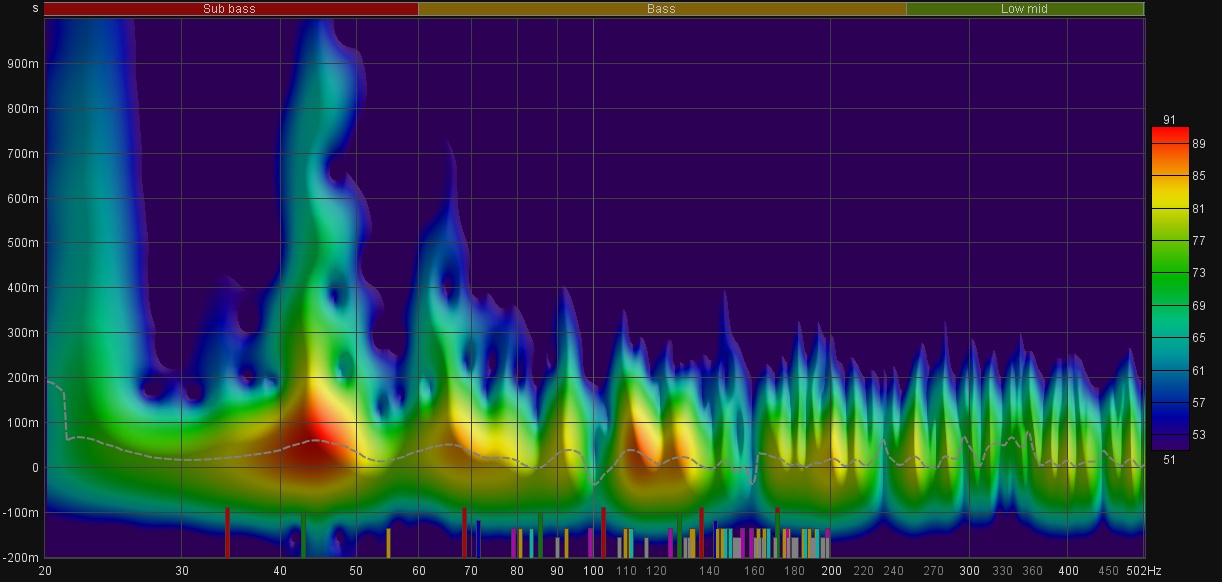The image size is (1222, 582).
Task: Select the orange mode marker near 55 Hz
Action: [388, 542]
